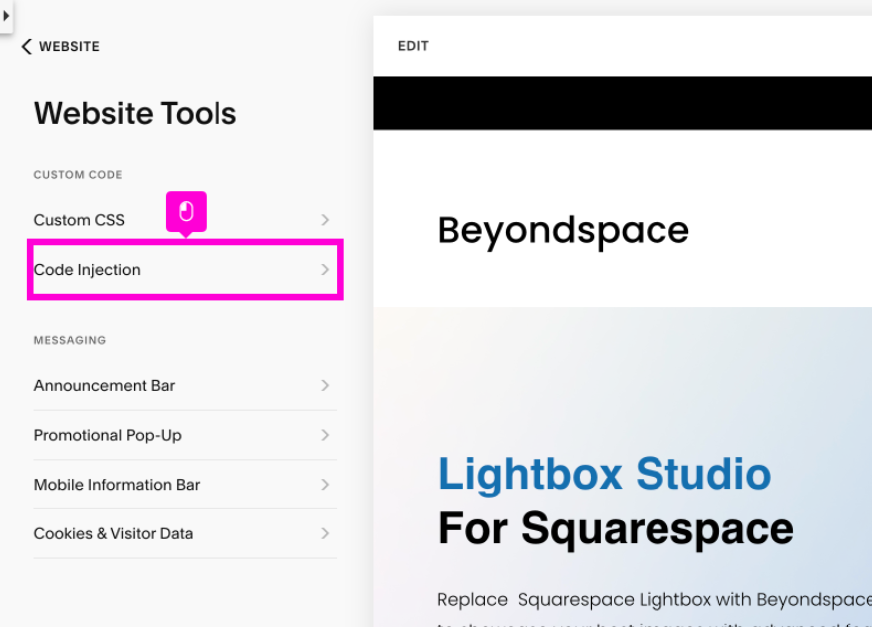Click the Beyondspace site title in the preview
872x627 pixels.
pos(563,231)
